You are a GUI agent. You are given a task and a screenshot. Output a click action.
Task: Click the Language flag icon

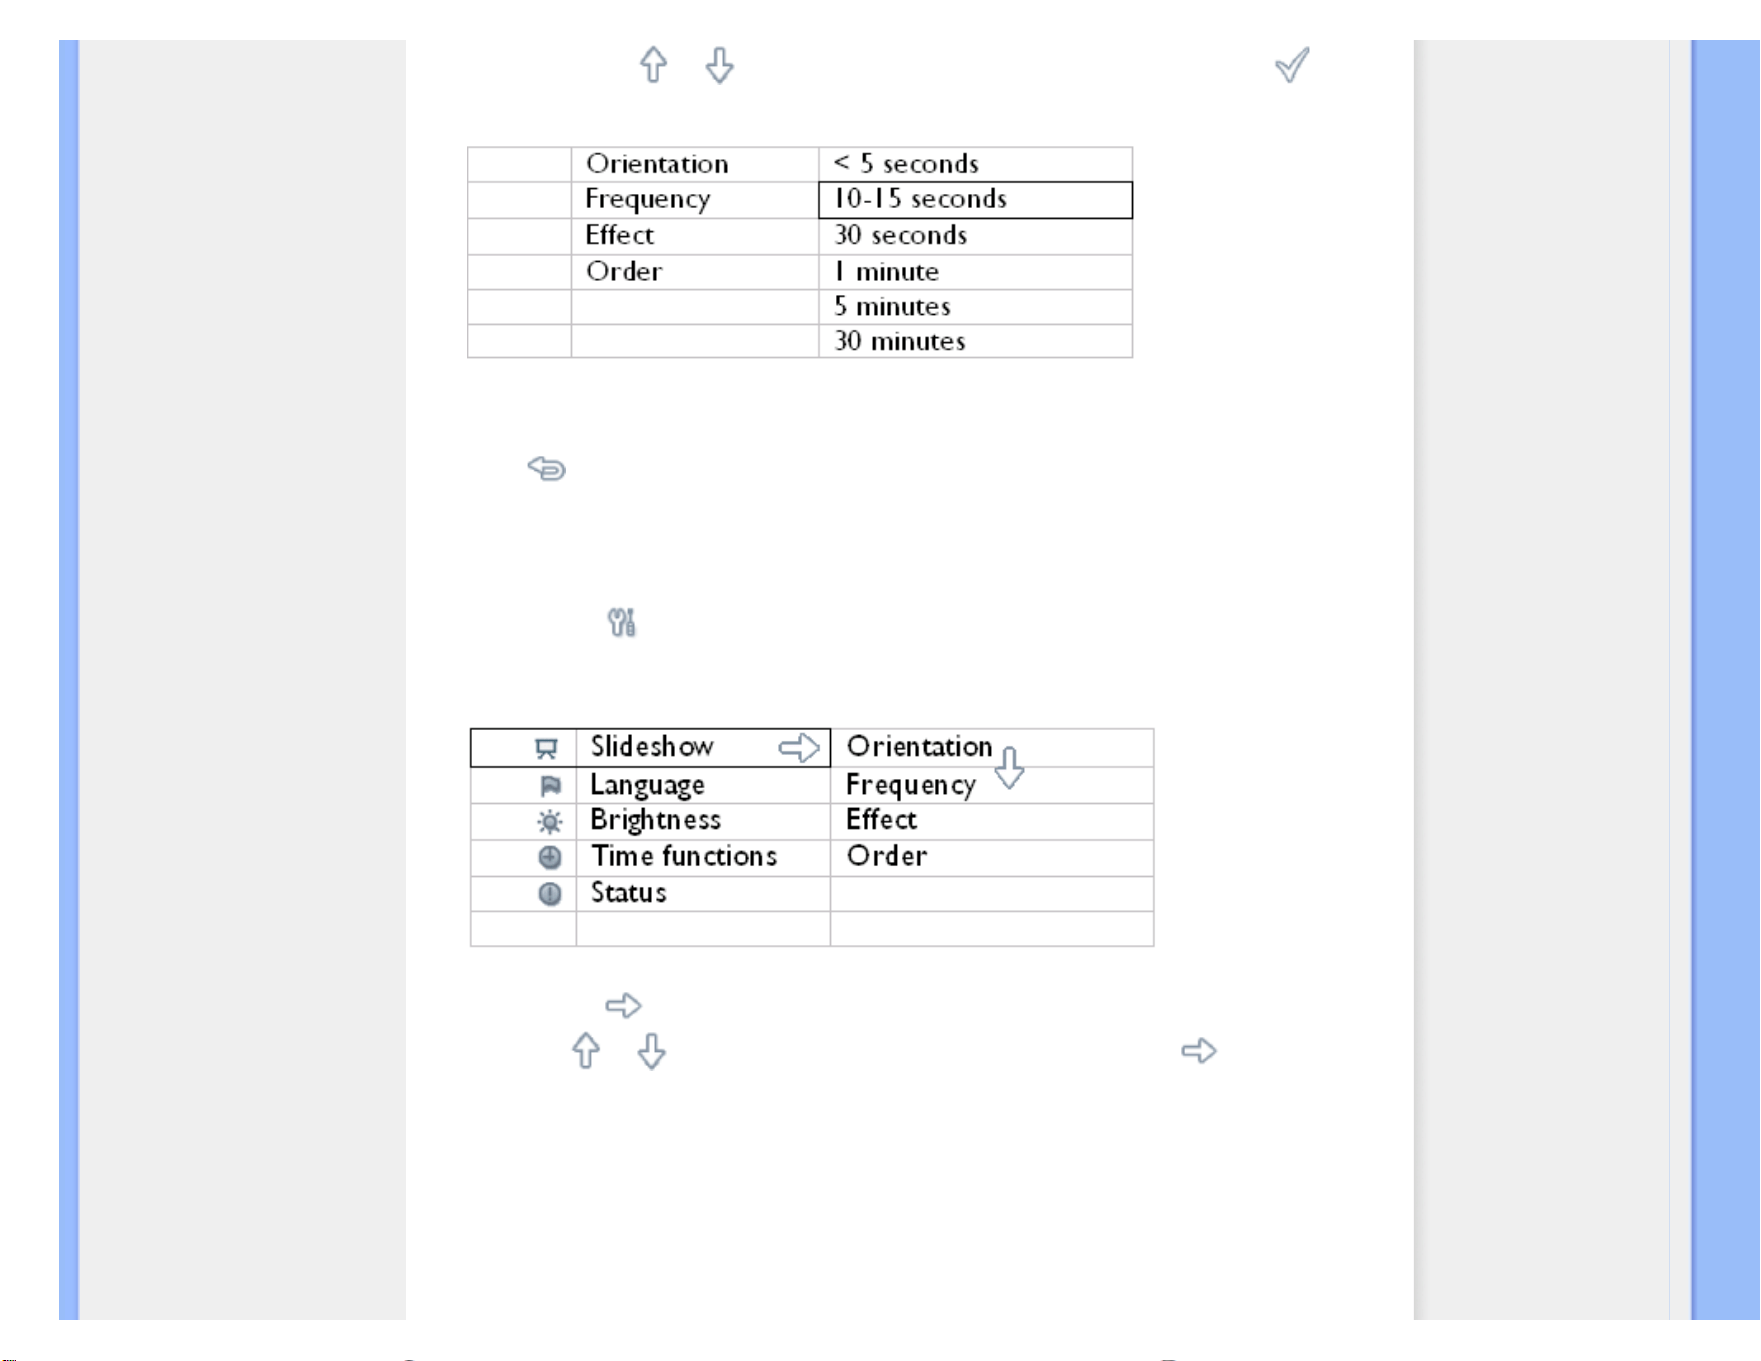coord(550,786)
